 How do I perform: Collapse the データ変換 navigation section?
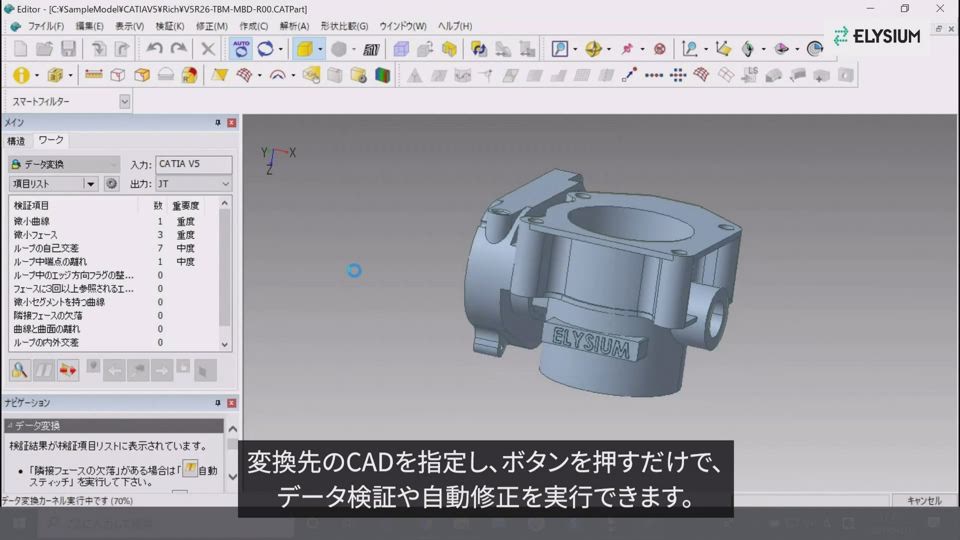[x=9, y=426]
